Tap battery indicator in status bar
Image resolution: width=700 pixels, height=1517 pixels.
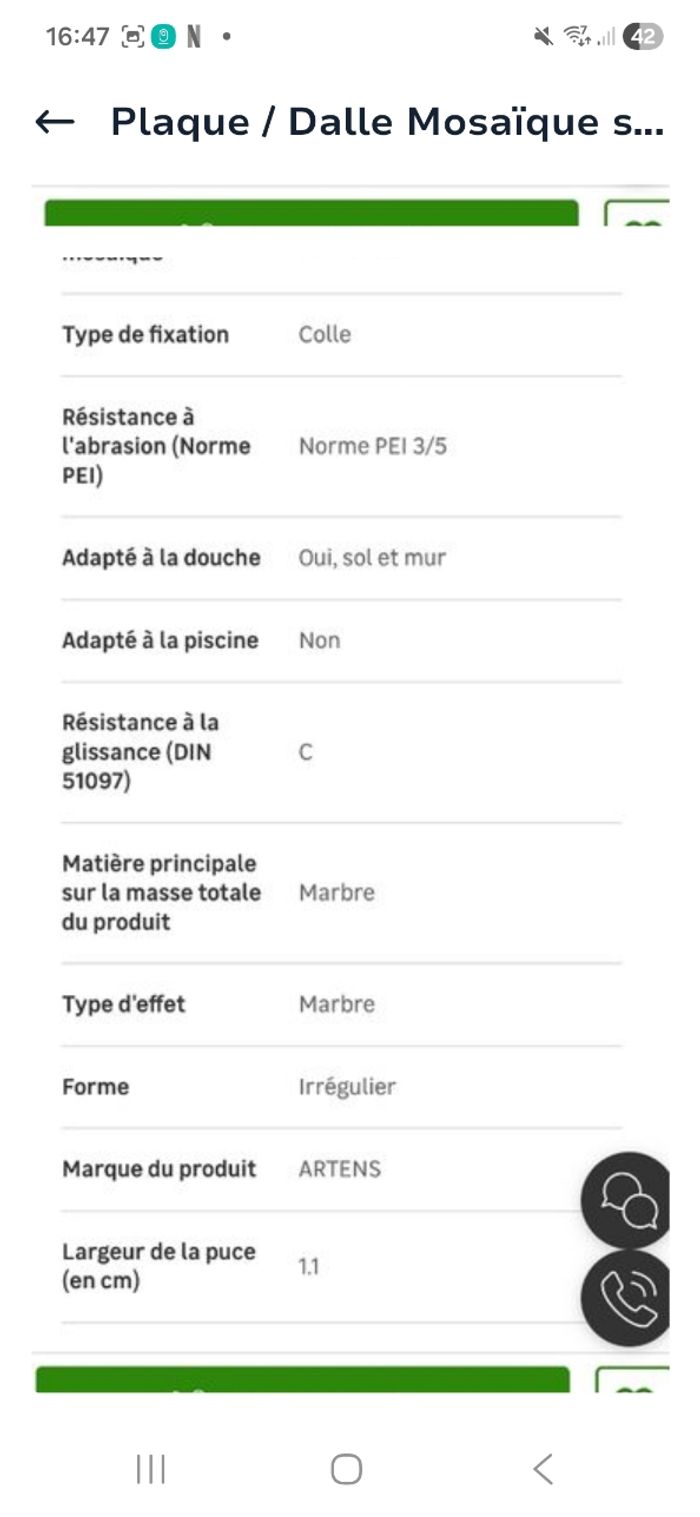(643, 37)
